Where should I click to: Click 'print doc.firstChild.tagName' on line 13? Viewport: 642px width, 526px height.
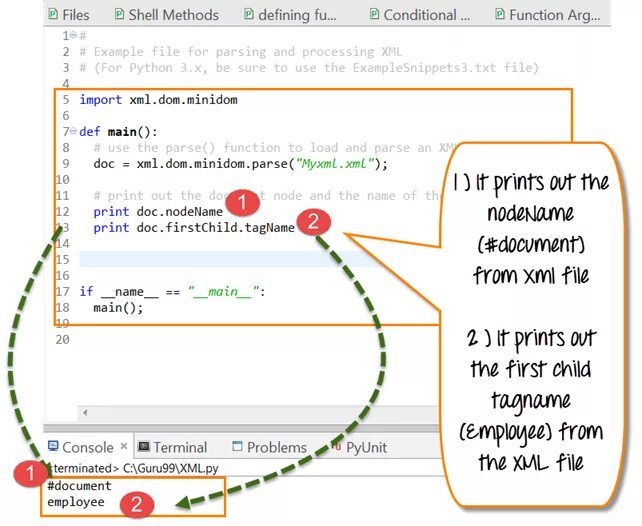[x=194, y=228]
